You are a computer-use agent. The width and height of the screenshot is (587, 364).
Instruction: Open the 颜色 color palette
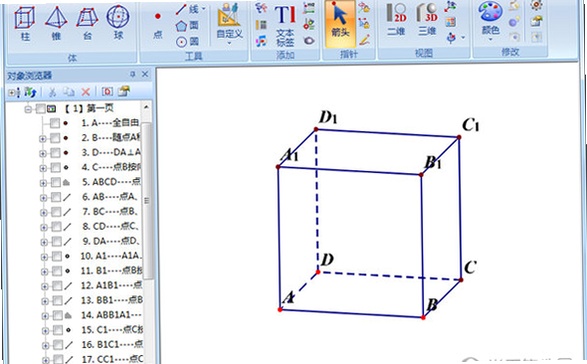[x=490, y=21]
